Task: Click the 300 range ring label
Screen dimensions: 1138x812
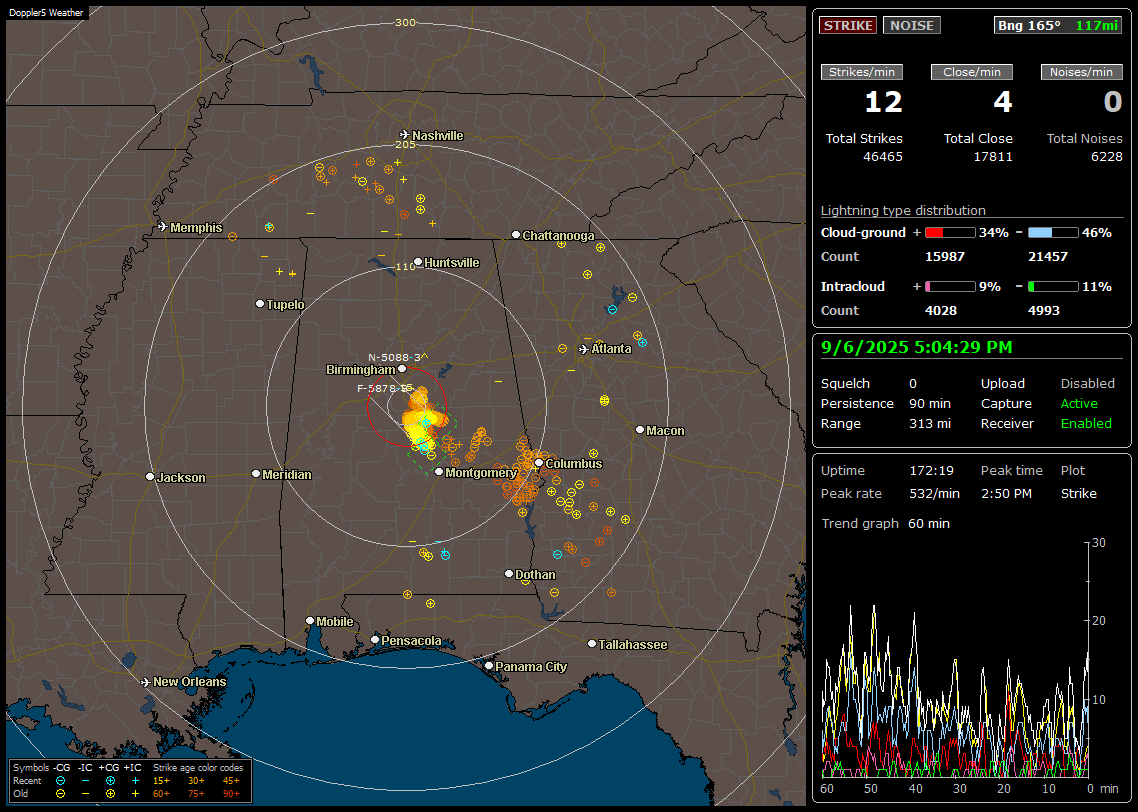Action: click(x=405, y=22)
